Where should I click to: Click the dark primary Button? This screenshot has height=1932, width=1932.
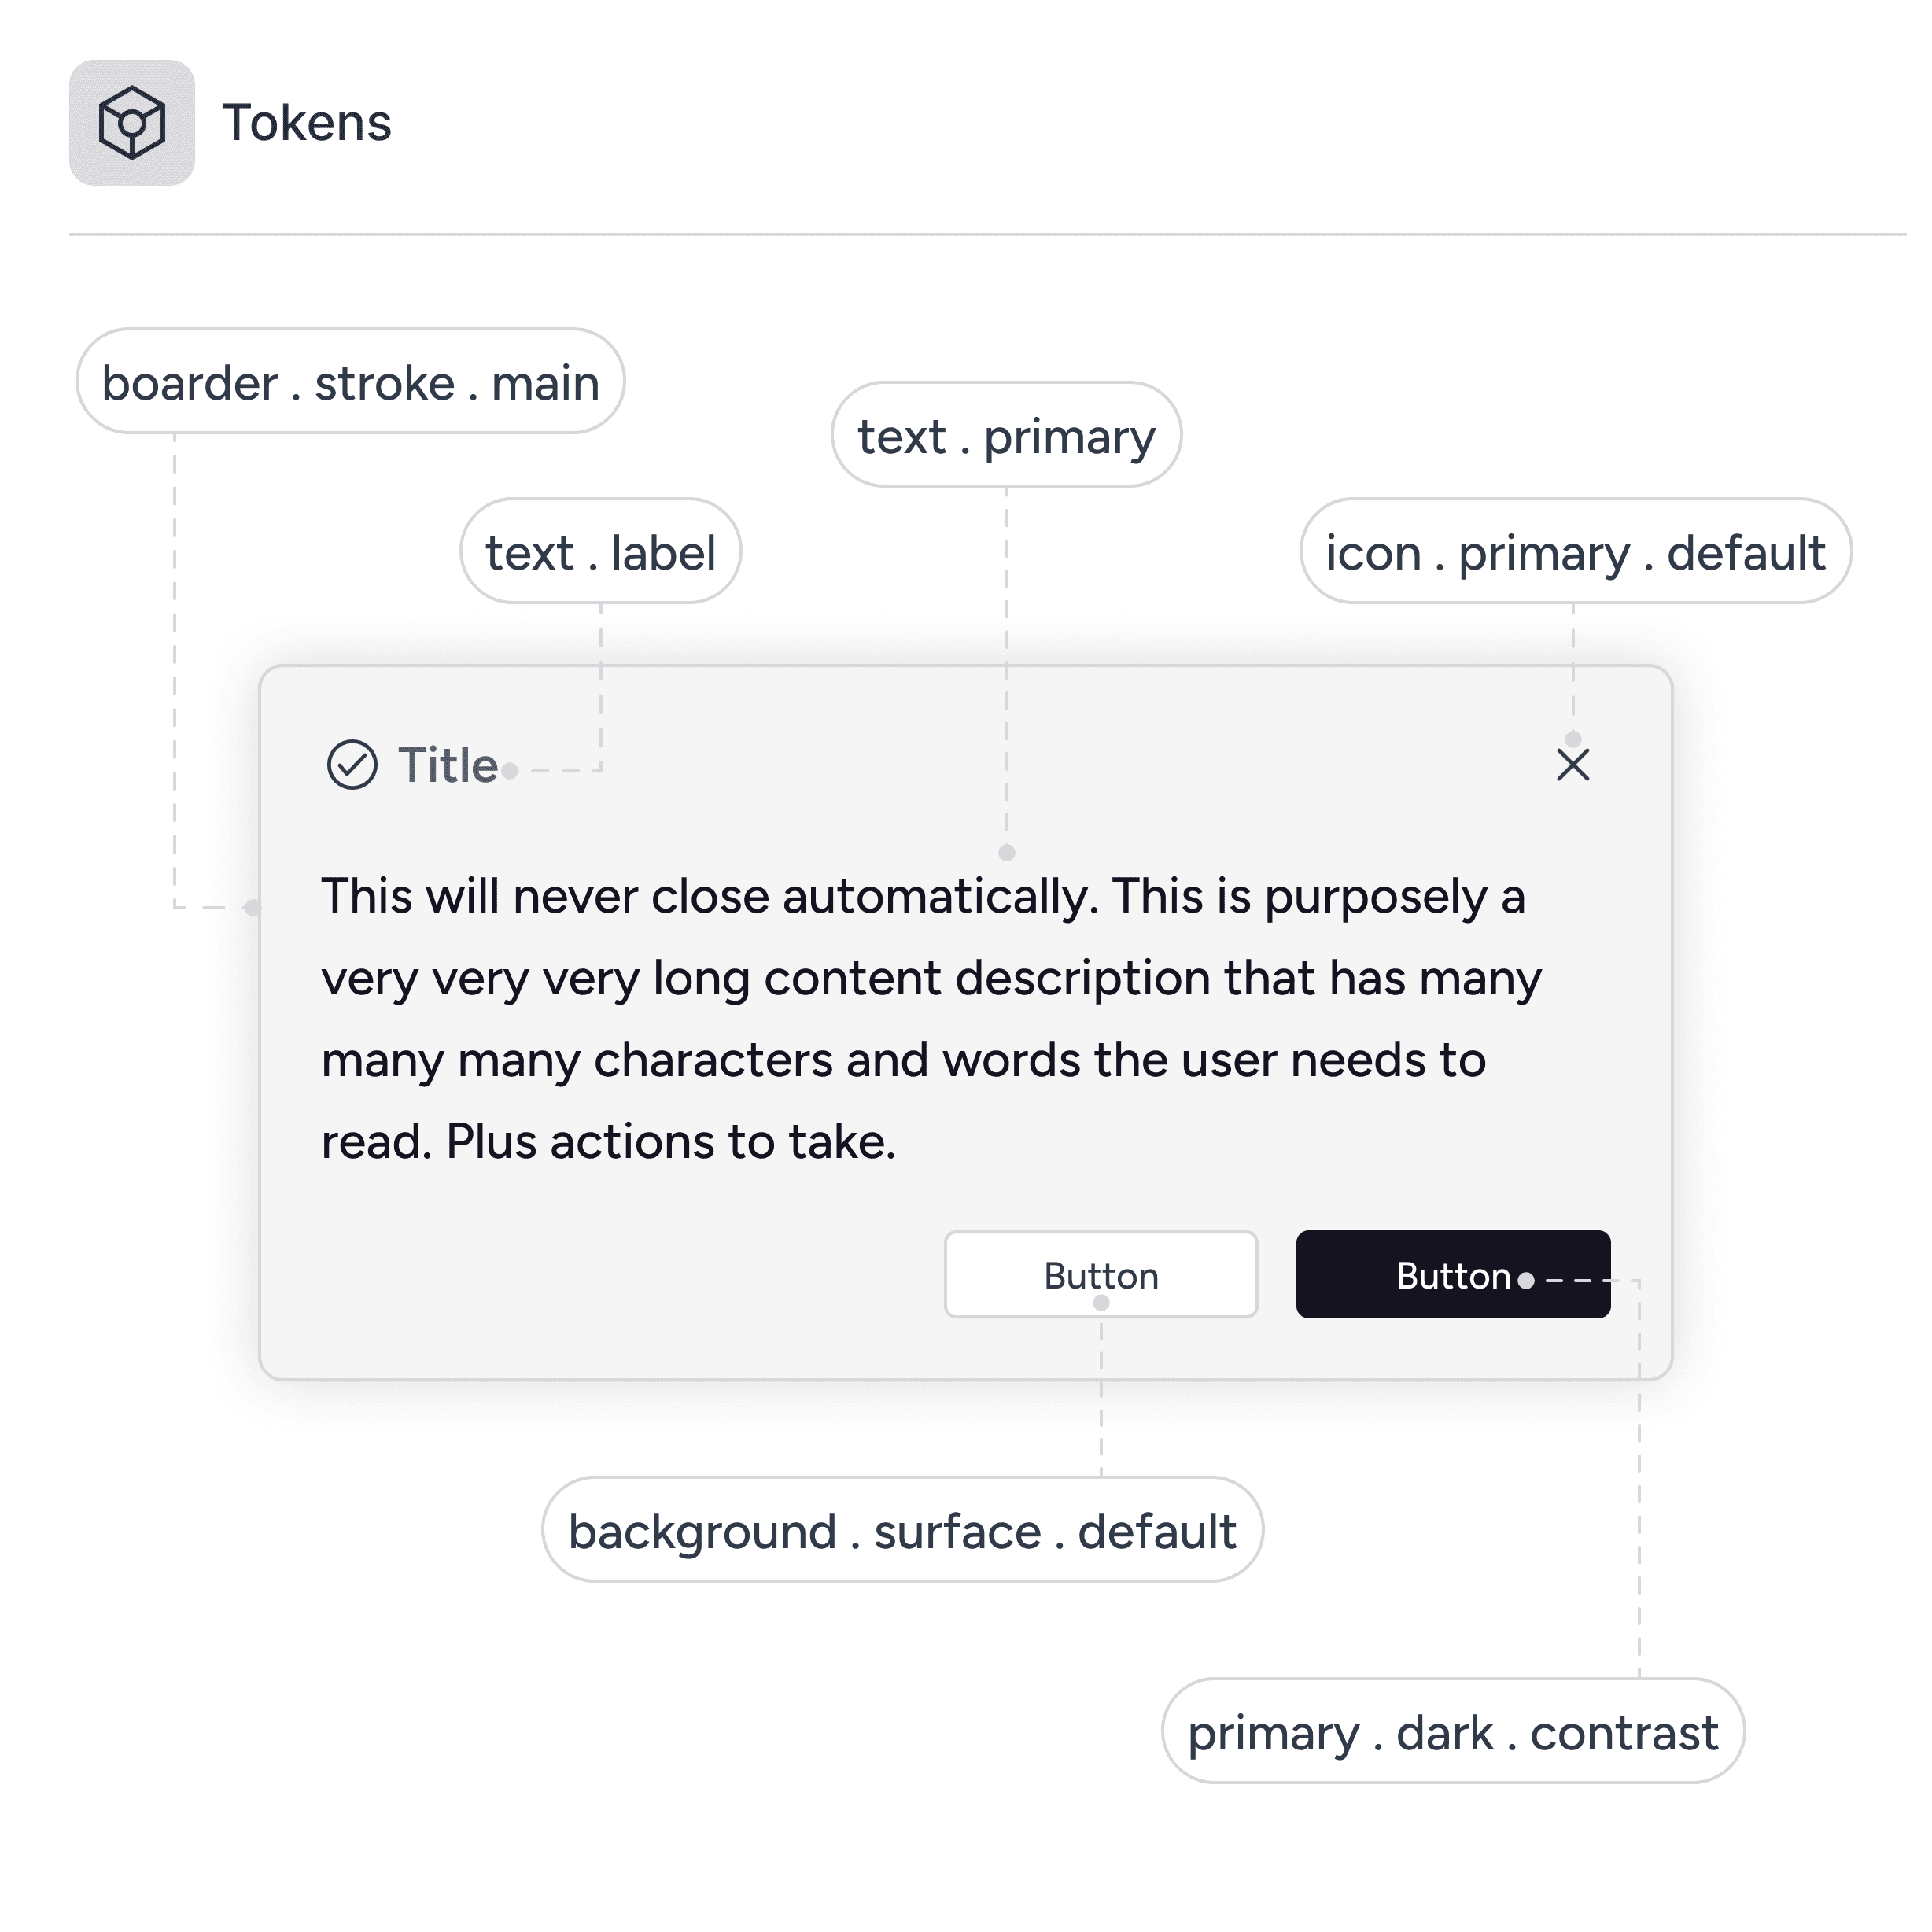pyautogui.click(x=1453, y=1275)
